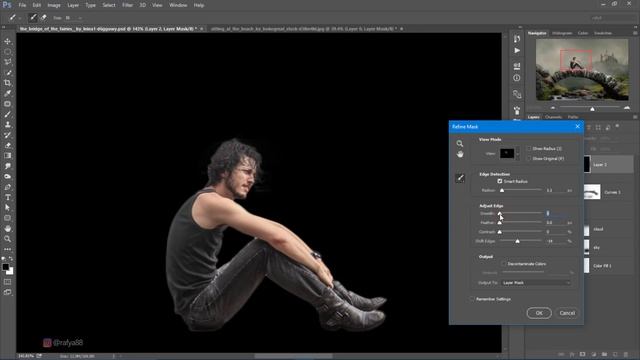Select the Type tool
The width and height of the screenshot is (640, 360).
[x=8, y=197]
